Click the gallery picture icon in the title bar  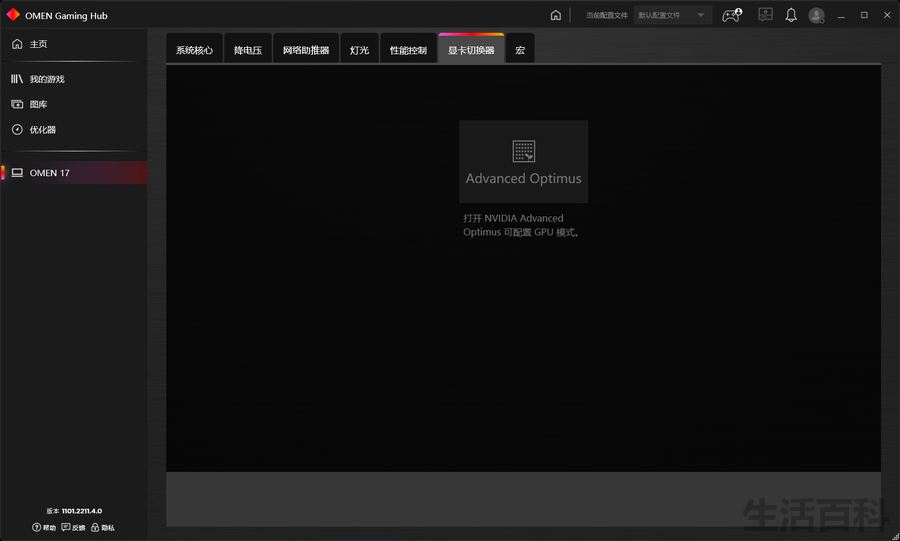coord(765,15)
